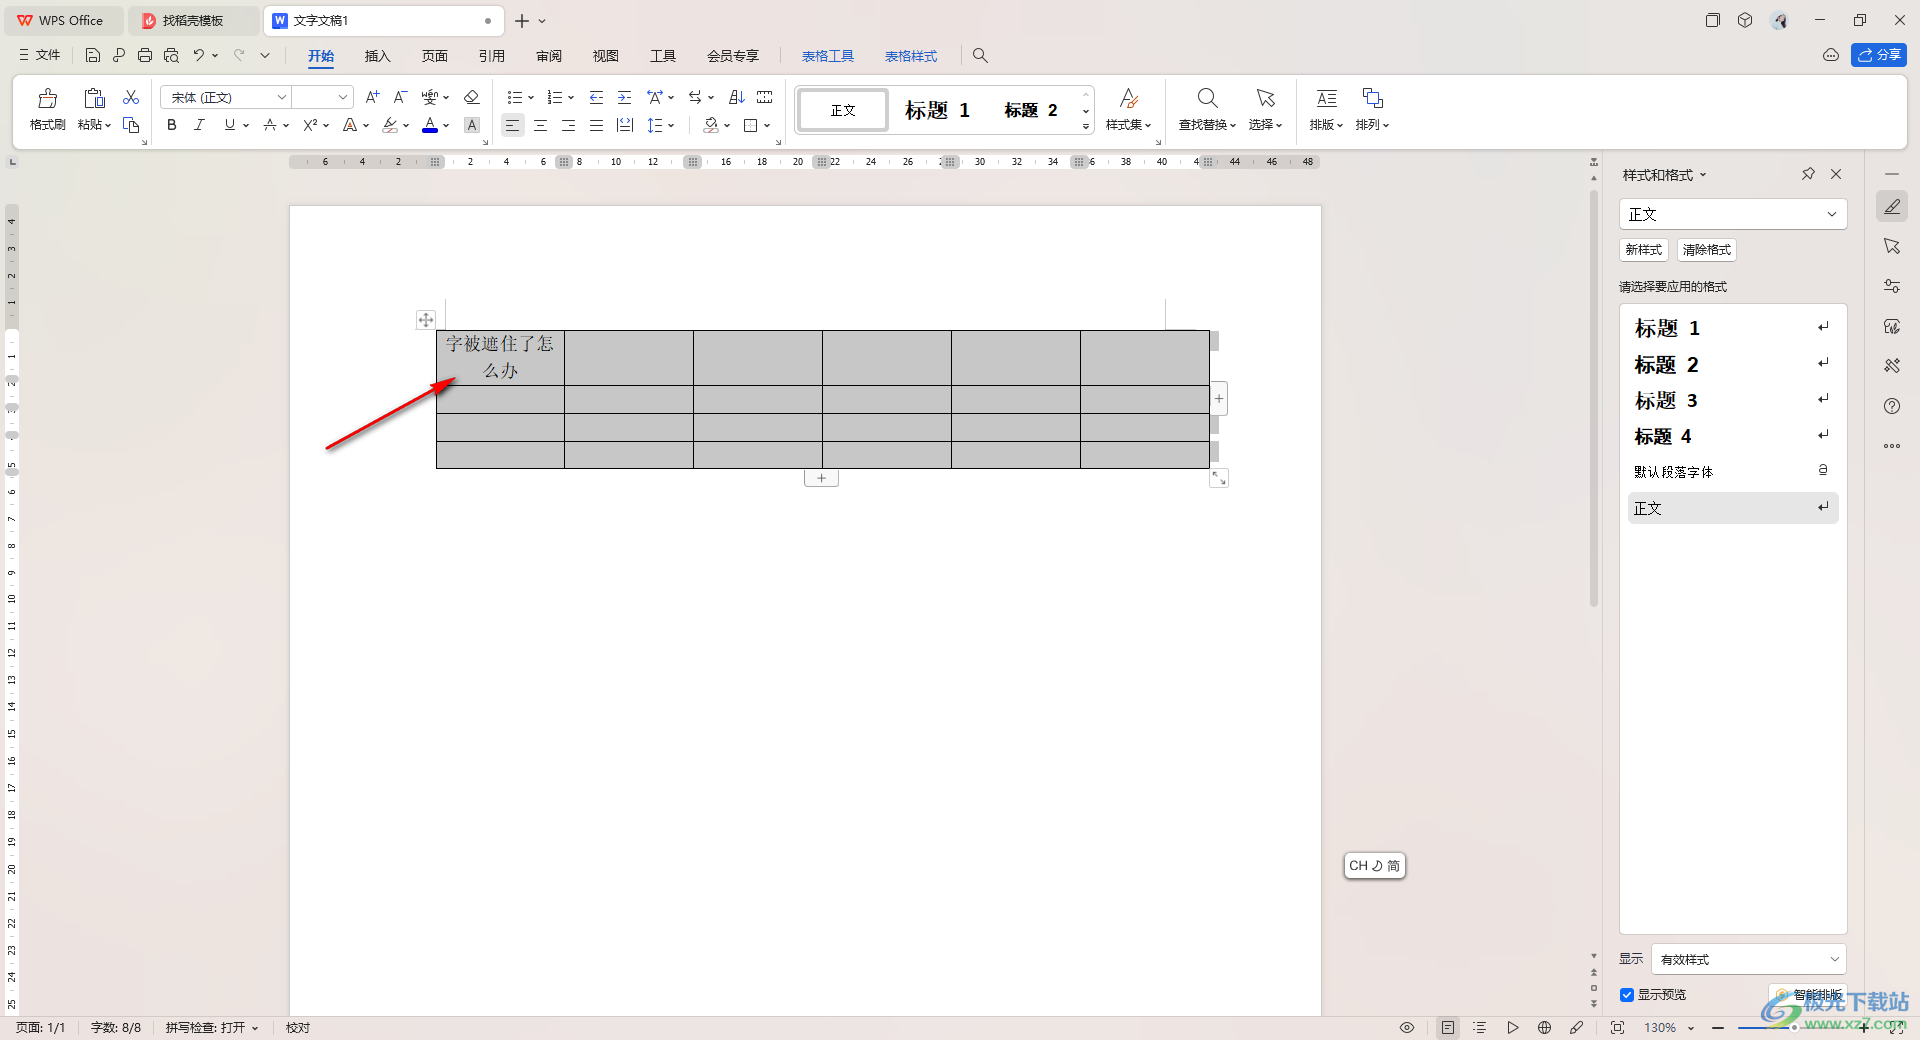1920x1040 pixels.
Task: Switch to the 插入 ribbon tab
Action: click(377, 56)
